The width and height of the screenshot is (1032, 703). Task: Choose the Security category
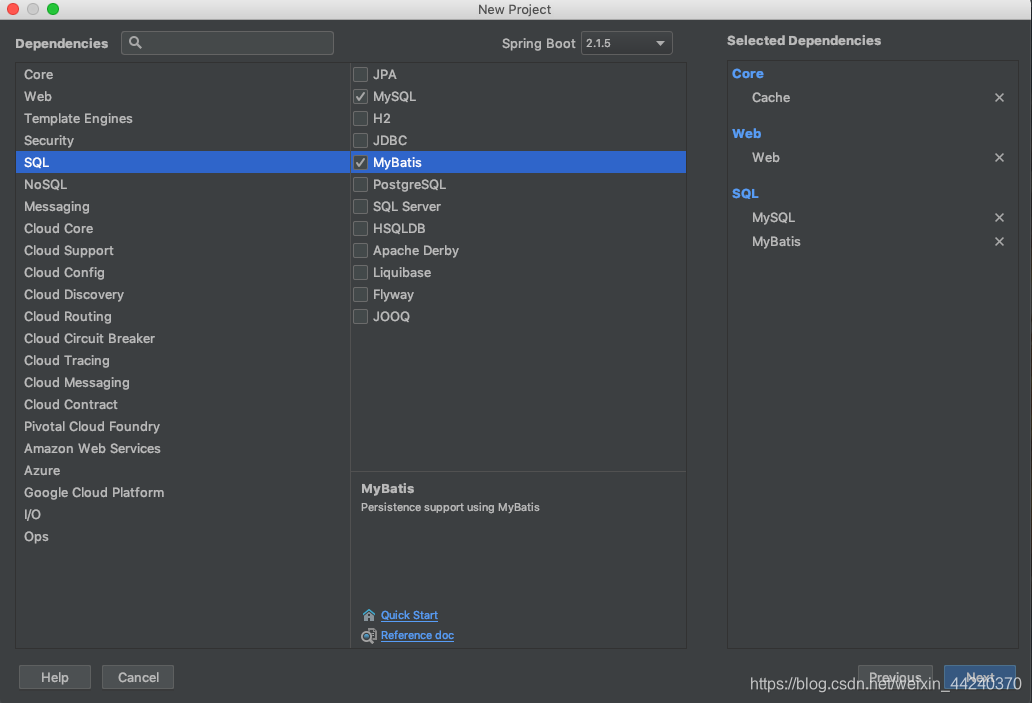click(x=183, y=140)
